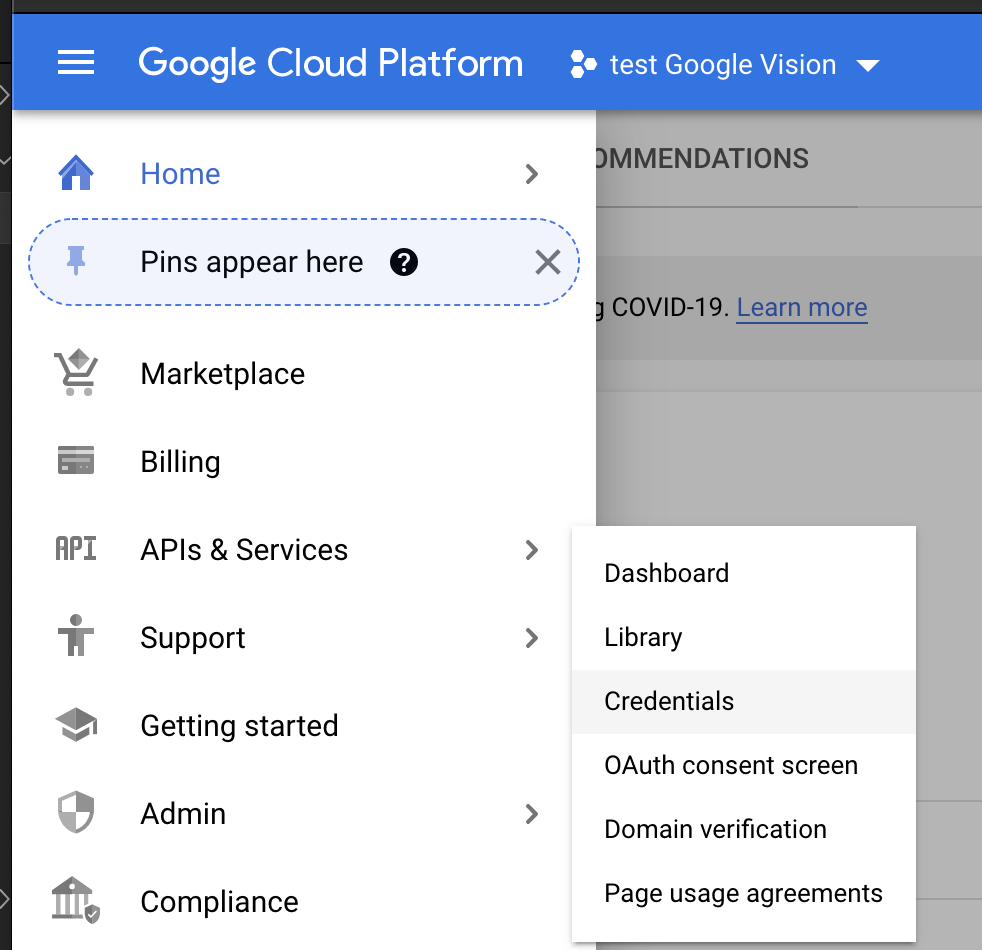Choose Dashboard from the APIs submenu
The height and width of the screenshot is (950, 982).
coord(743,573)
